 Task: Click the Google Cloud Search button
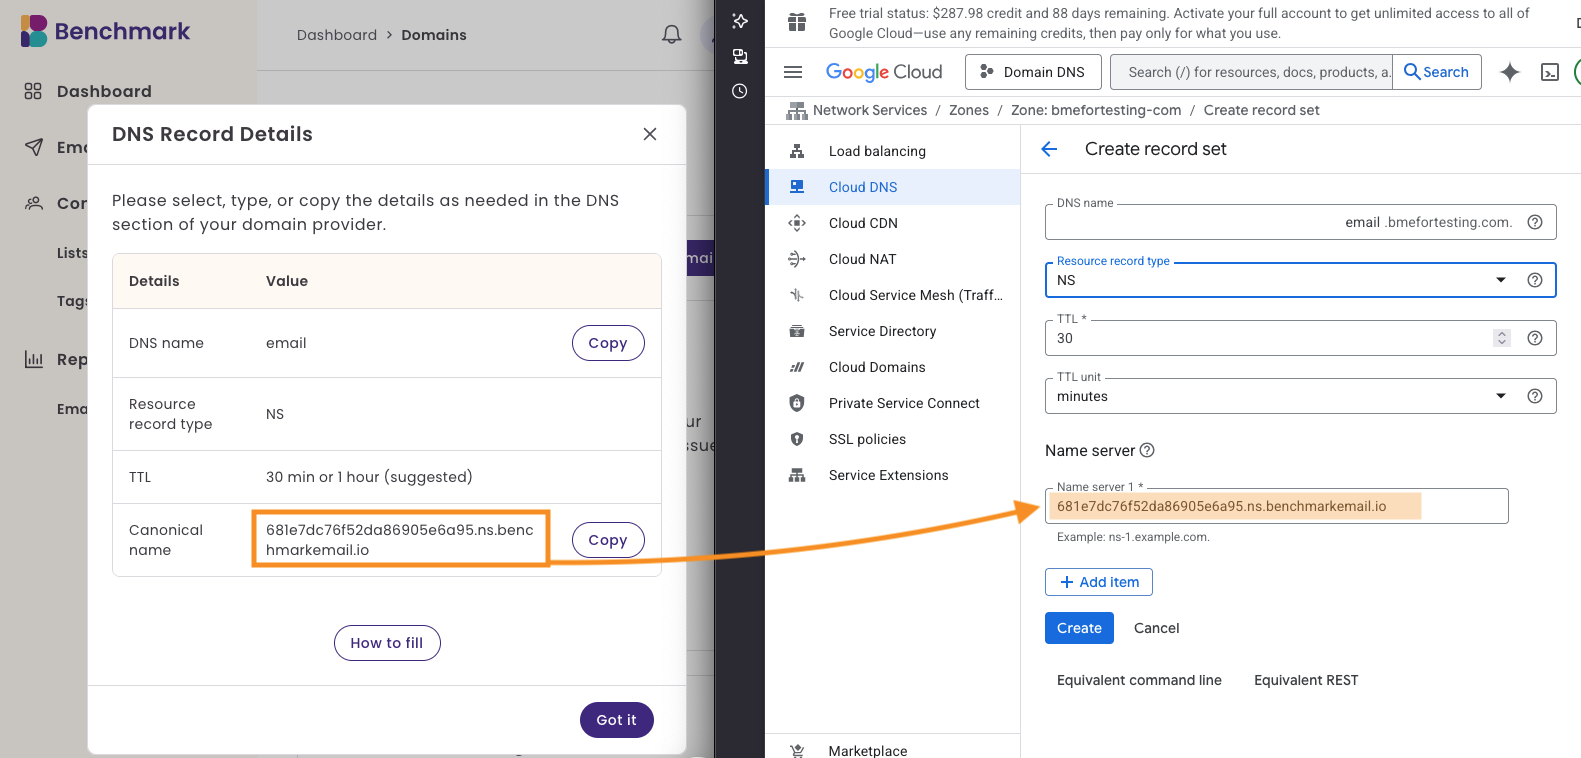coord(1437,72)
